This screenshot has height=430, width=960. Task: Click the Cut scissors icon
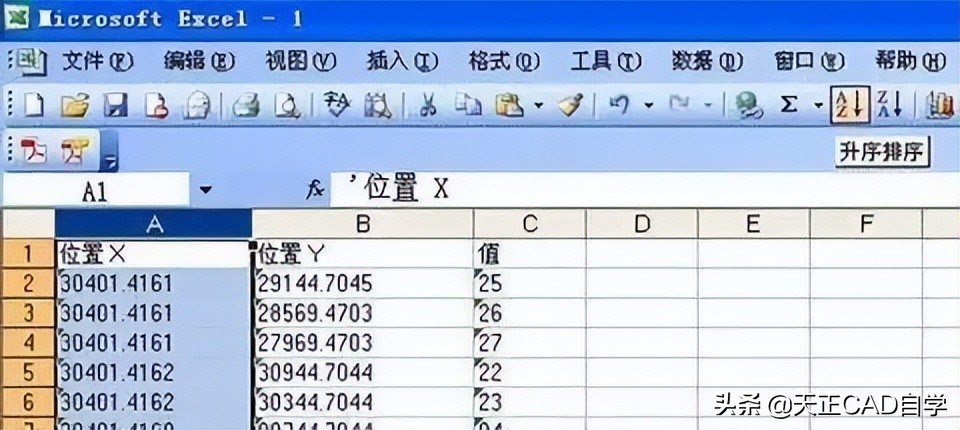click(x=428, y=107)
